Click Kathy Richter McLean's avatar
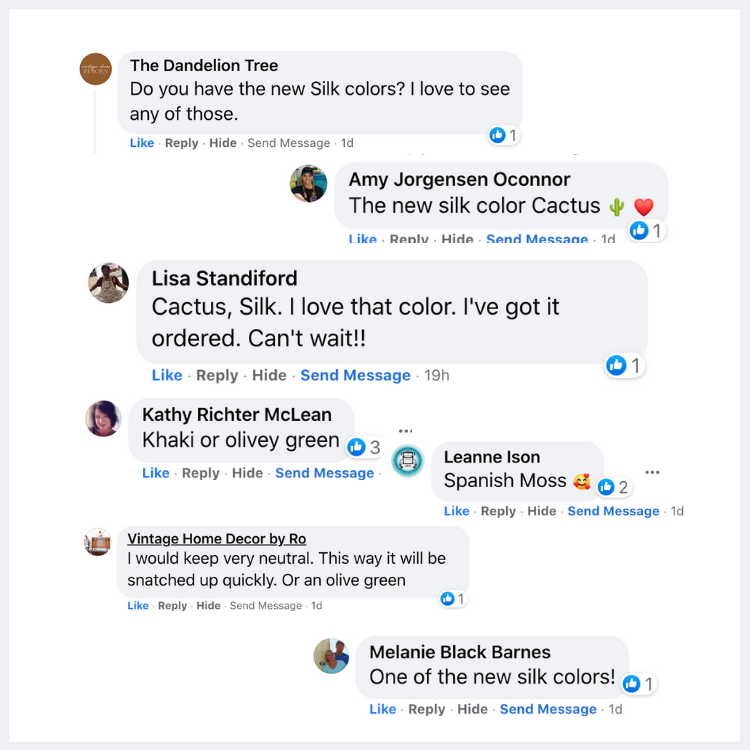750x750 pixels. (x=103, y=418)
